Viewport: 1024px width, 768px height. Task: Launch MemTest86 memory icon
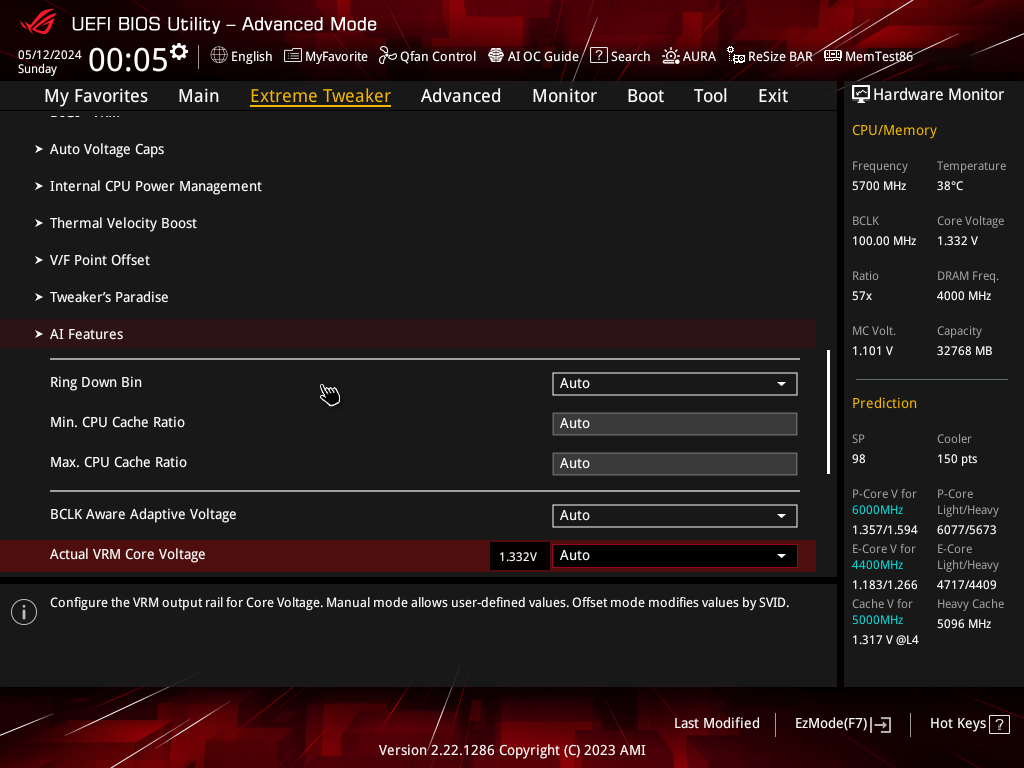click(x=833, y=56)
